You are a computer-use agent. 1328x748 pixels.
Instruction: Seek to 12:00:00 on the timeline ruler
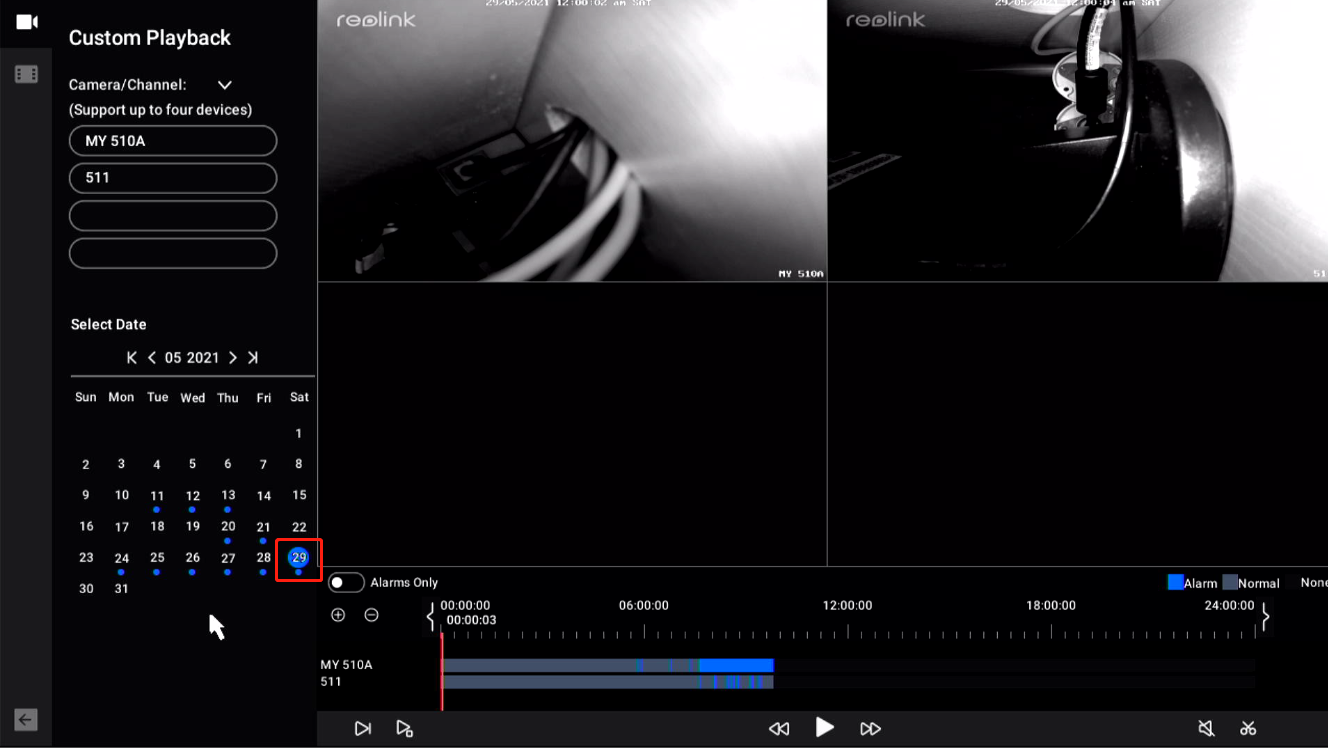[x=848, y=606]
